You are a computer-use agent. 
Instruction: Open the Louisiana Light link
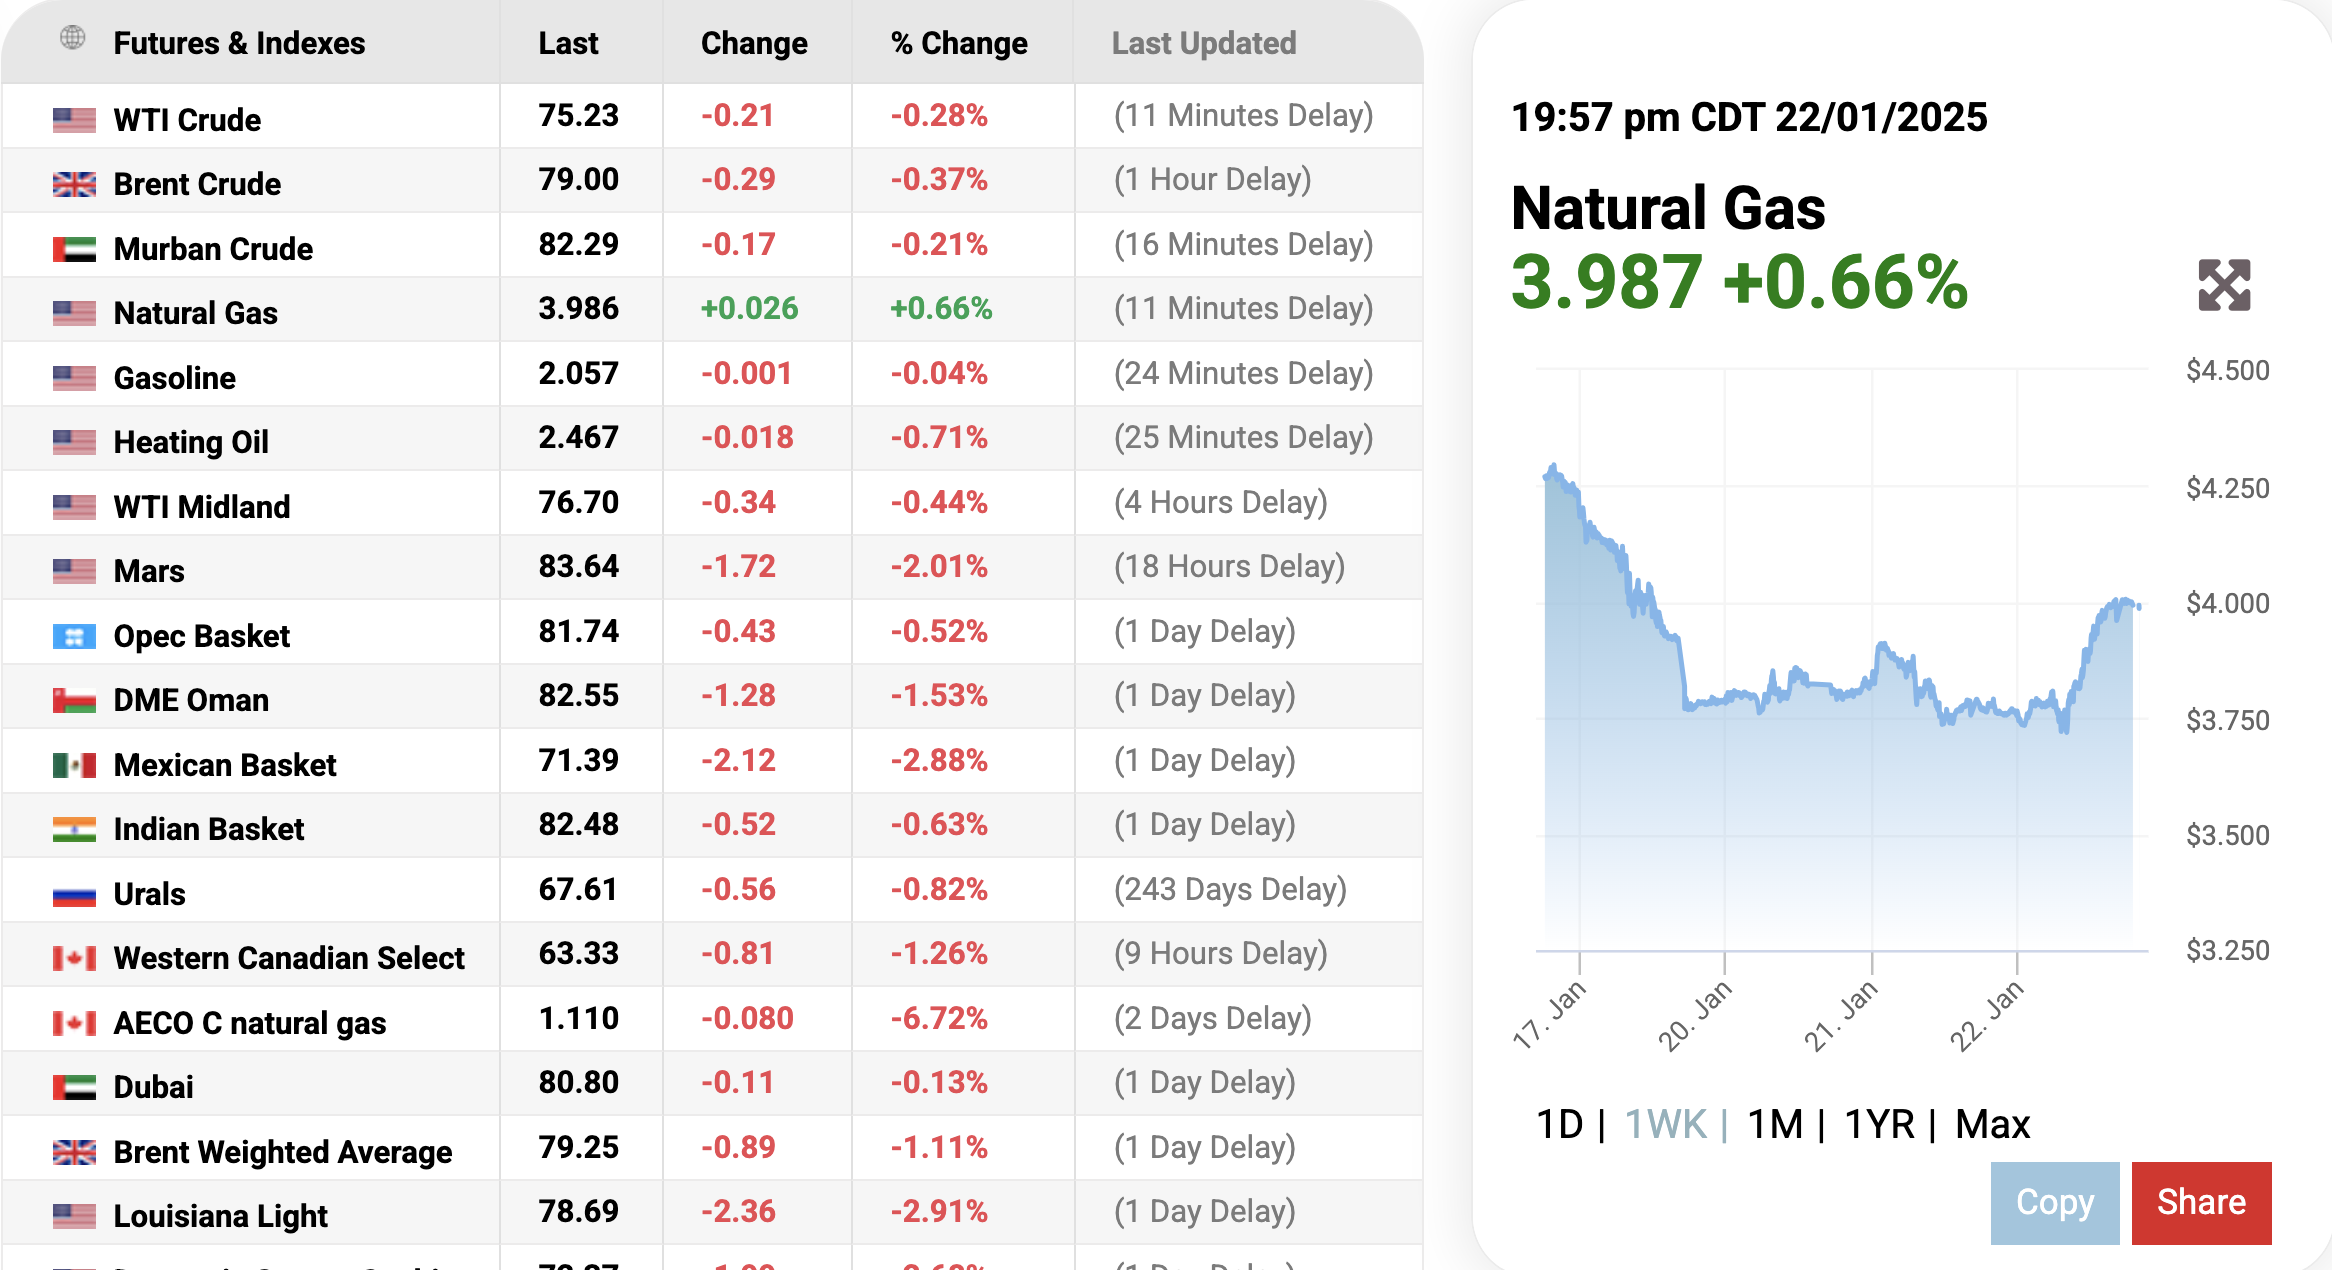click(x=221, y=1216)
